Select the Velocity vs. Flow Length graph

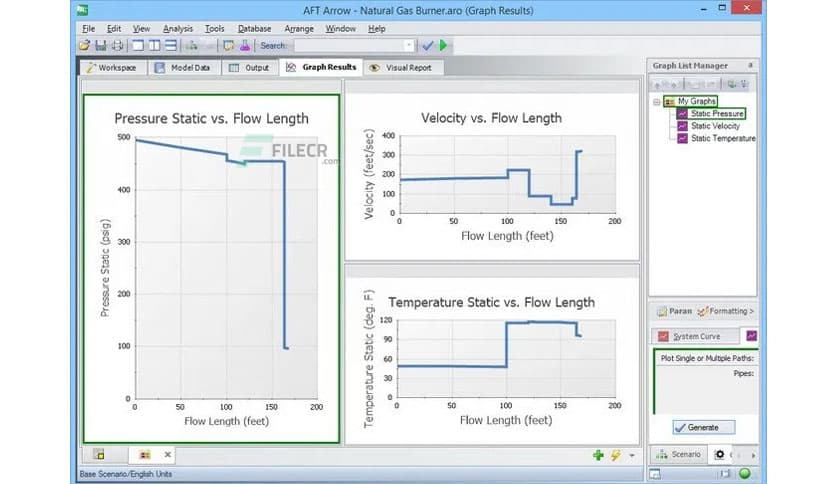492,176
